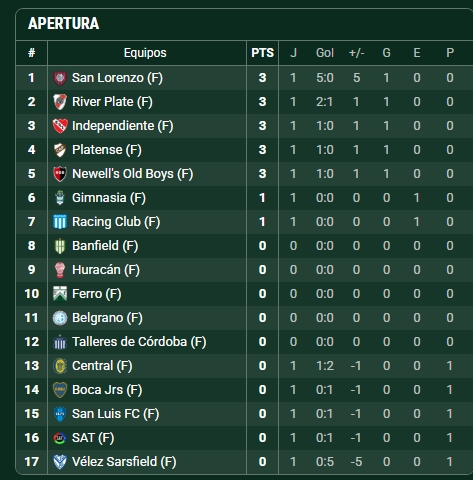The height and width of the screenshot is (480, 473).
Task: Open the San Luis FC (F) team page
Action: coord(115,414)
